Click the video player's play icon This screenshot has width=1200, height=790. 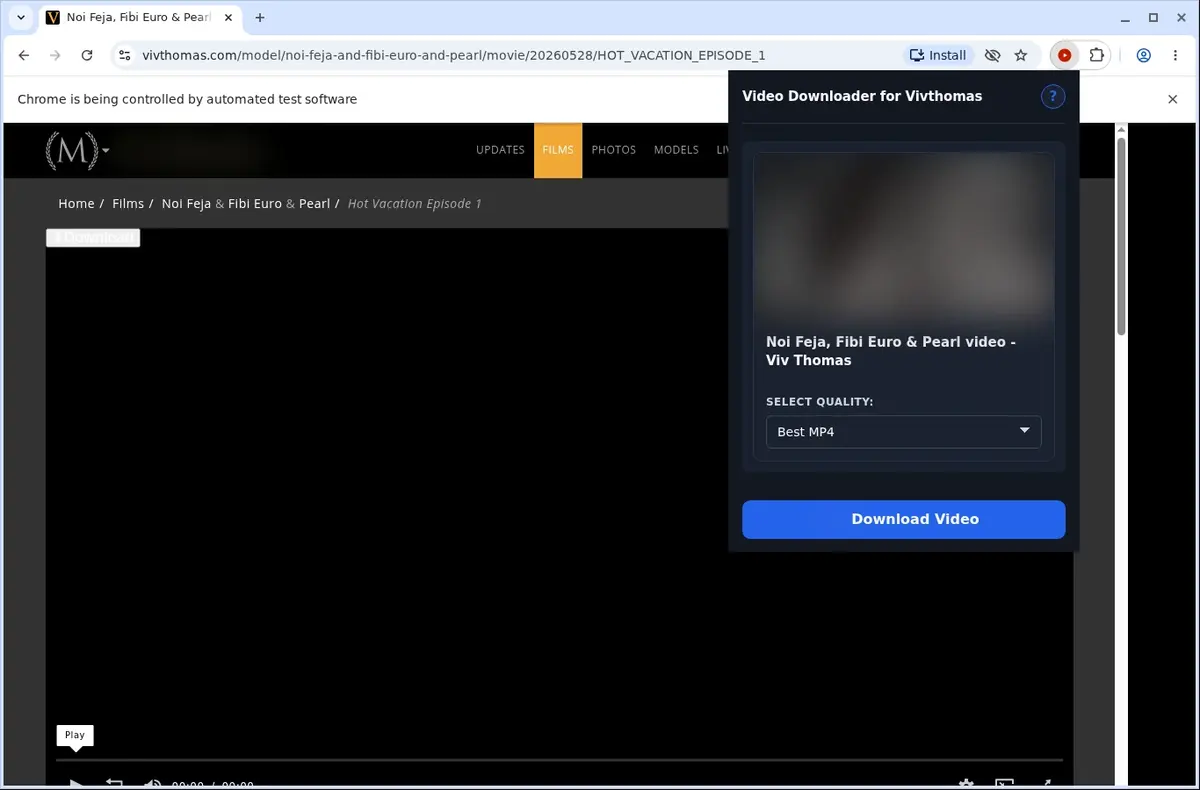tap(75, 783)
